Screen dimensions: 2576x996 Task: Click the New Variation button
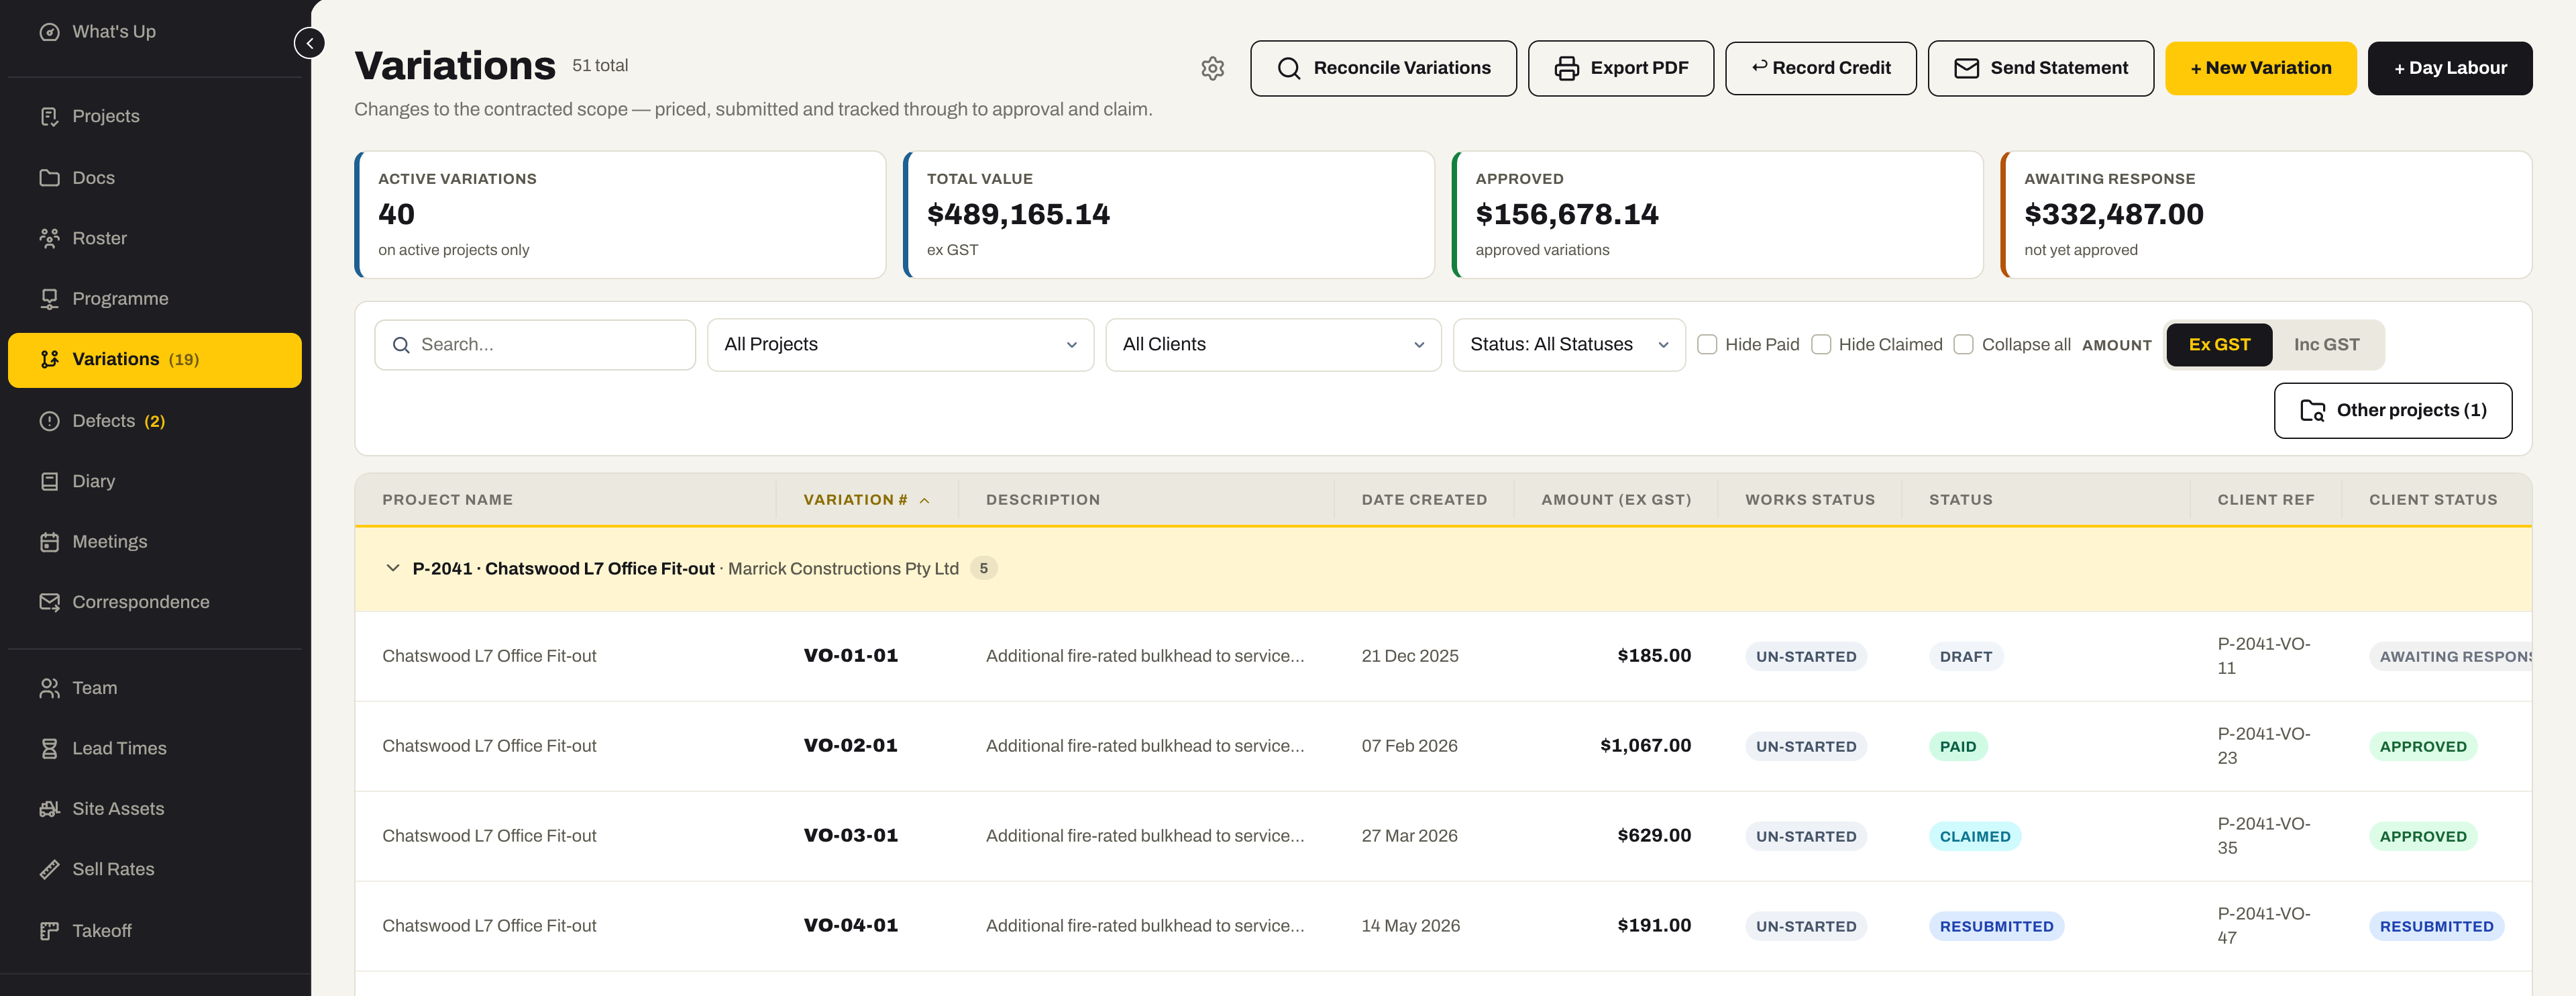(2260, 68)
